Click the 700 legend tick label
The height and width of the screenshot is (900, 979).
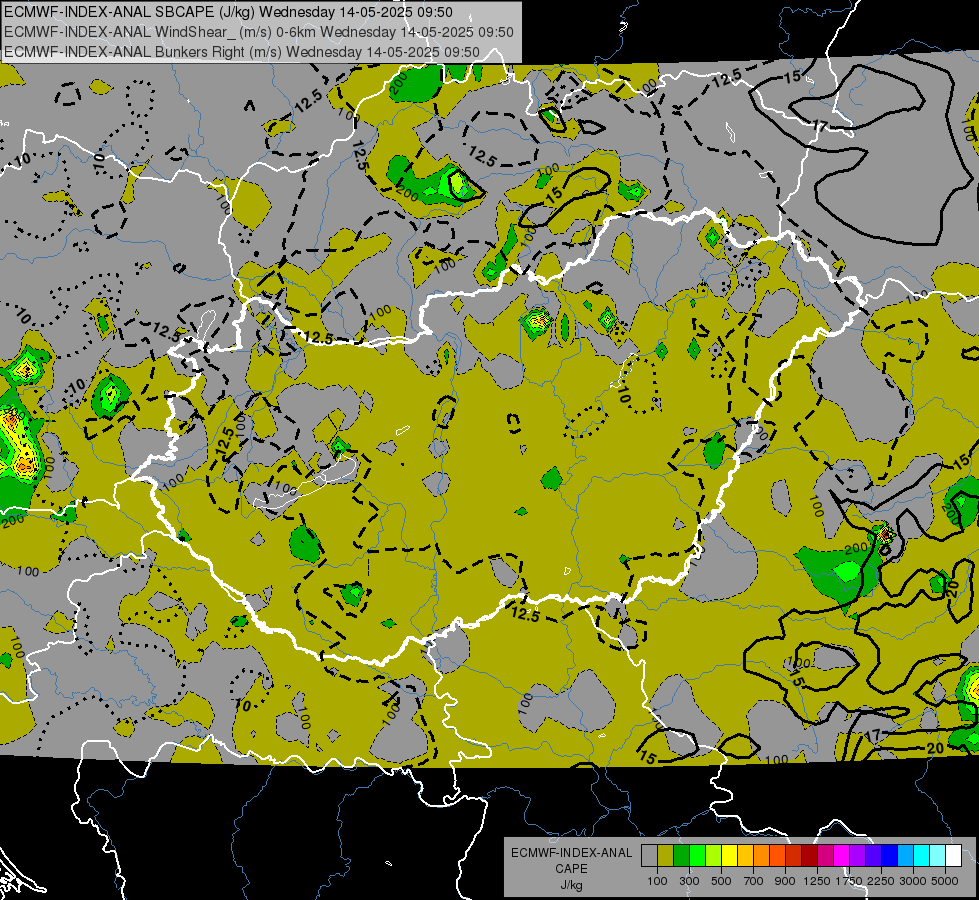click(x=754, y=881)
